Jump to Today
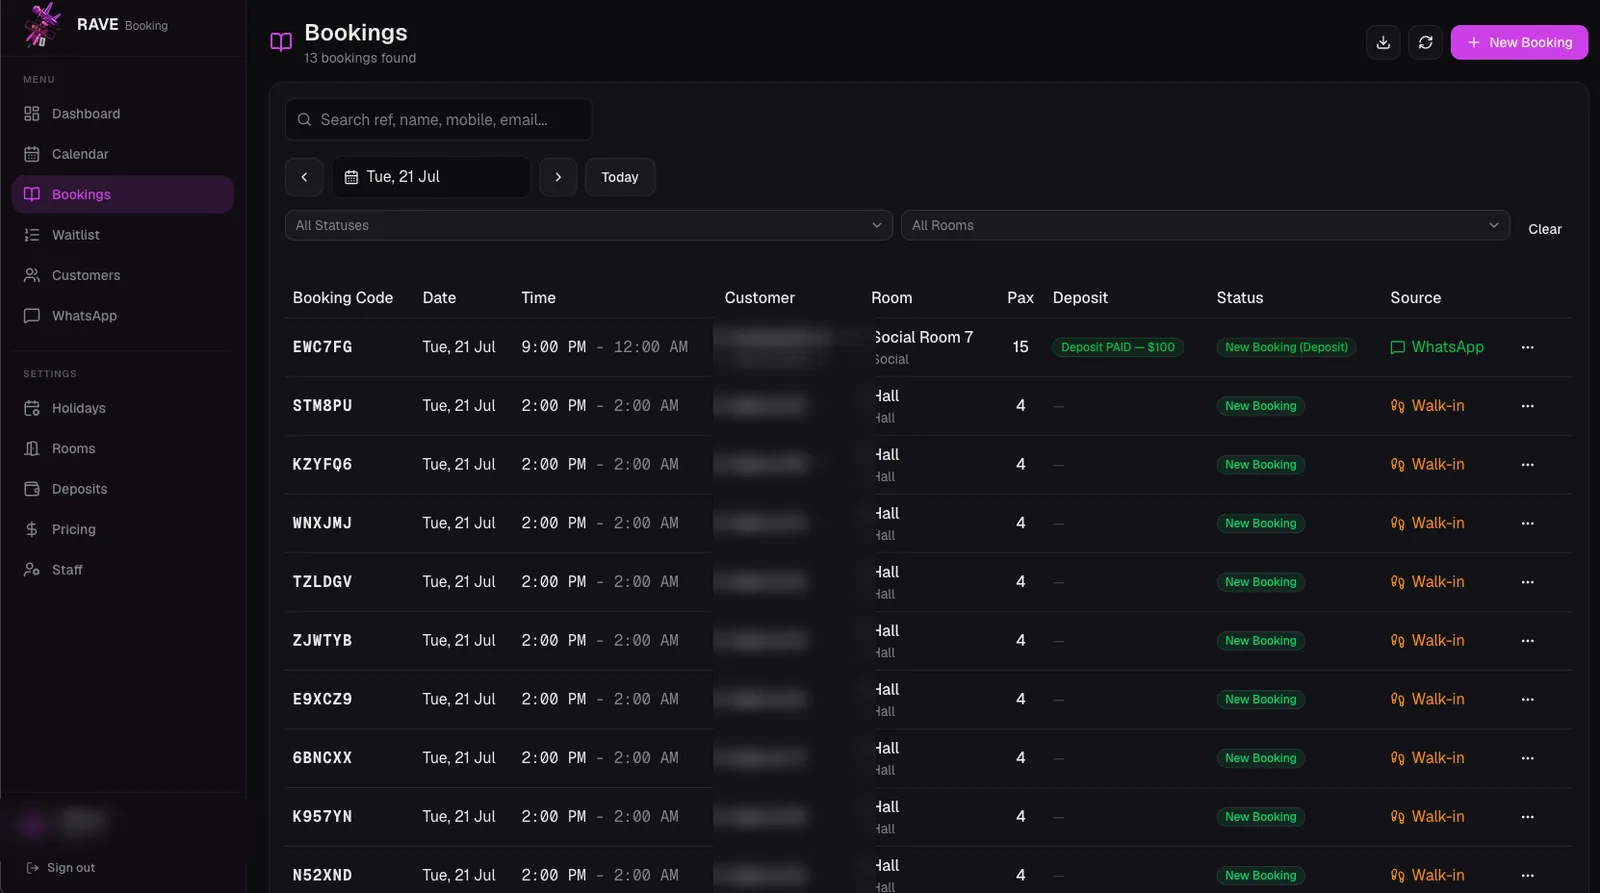This screenshot has height=893, width=1600. (620, 177)
